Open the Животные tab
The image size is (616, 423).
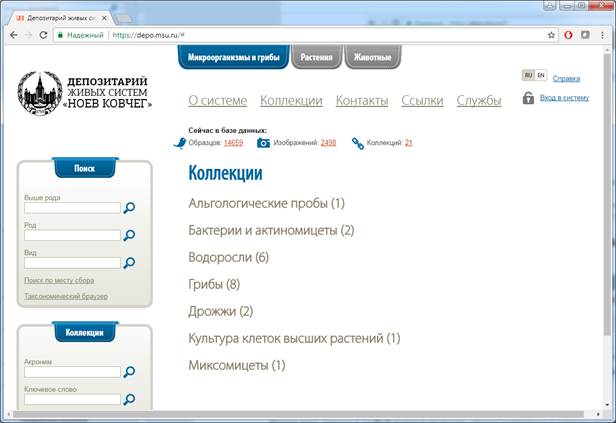tap(372, 58)
